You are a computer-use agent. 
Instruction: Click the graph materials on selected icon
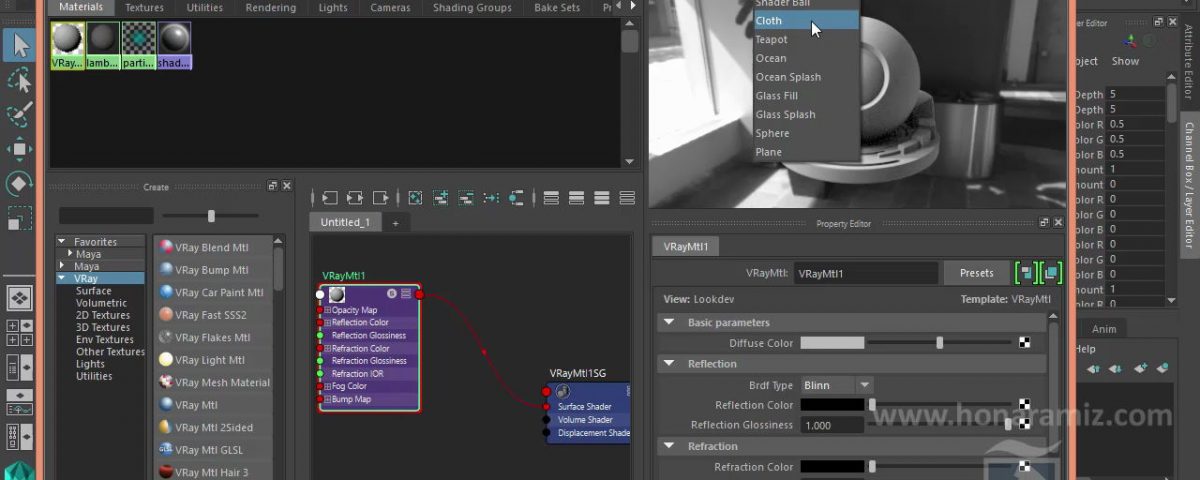tap(516, 198)
